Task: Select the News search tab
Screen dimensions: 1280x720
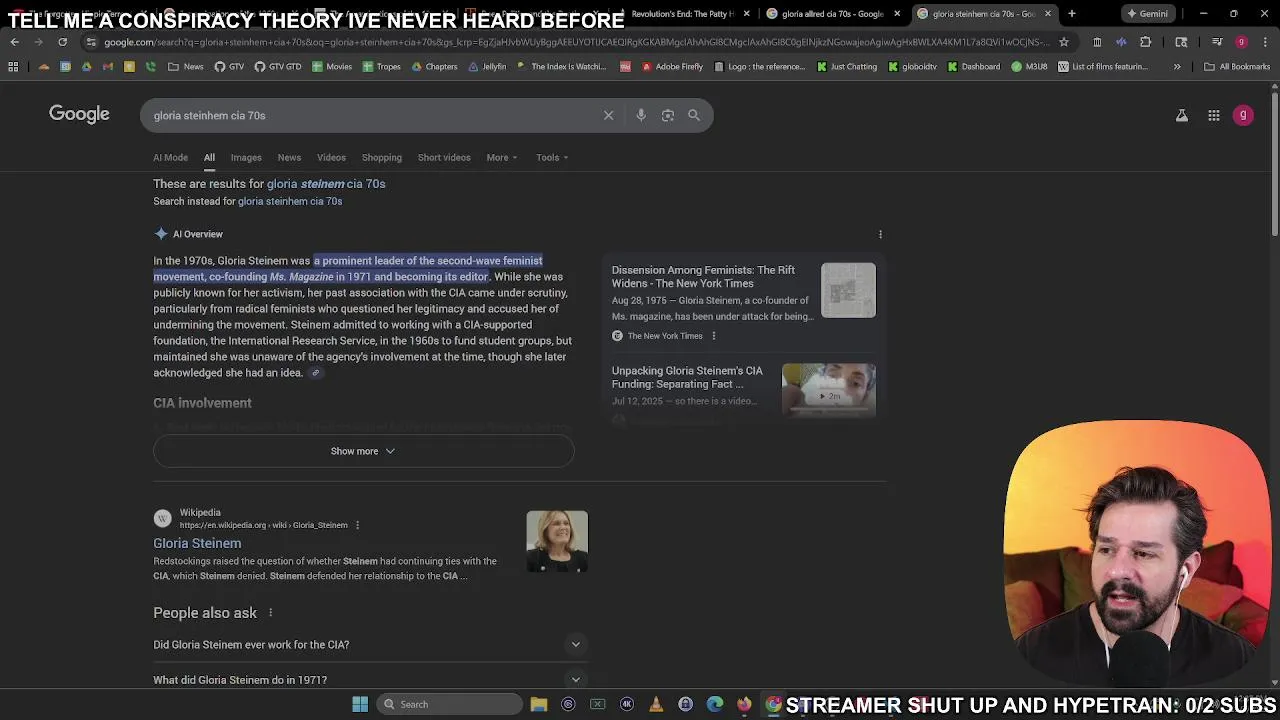Action: [289, 157]
